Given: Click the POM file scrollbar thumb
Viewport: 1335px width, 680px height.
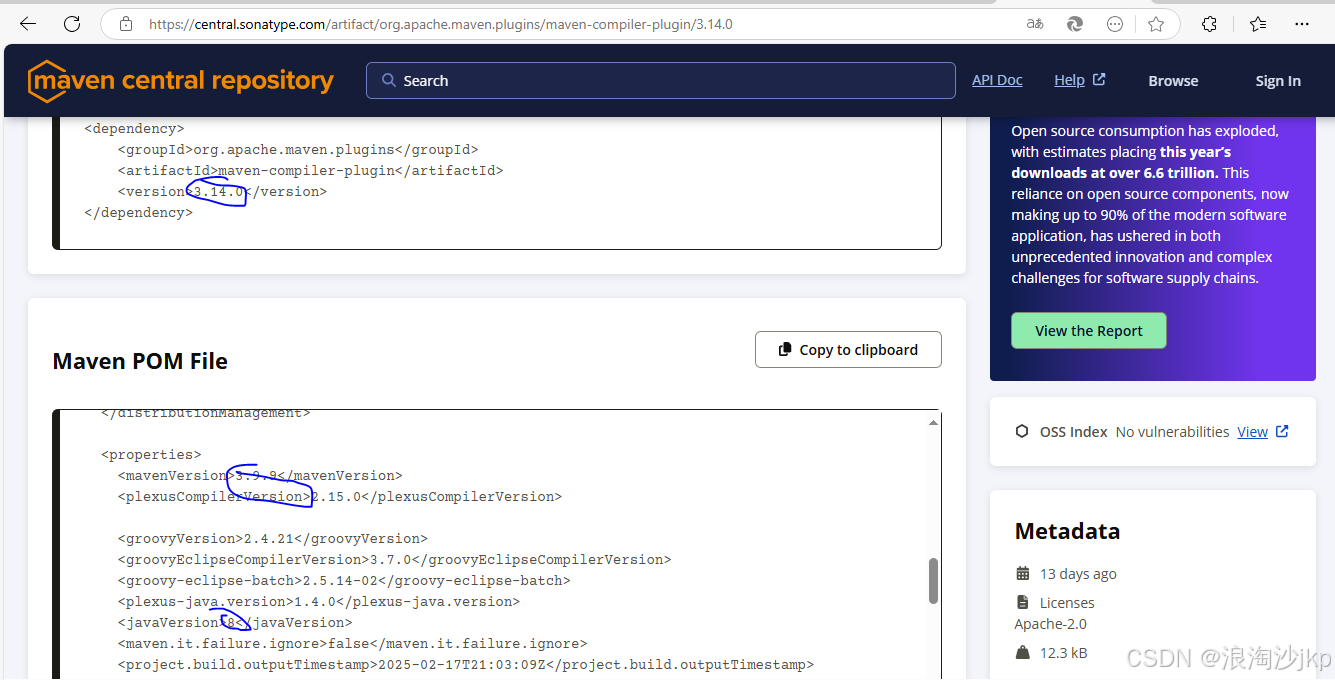Looking at the screenshot, I should tap(933, 581).
